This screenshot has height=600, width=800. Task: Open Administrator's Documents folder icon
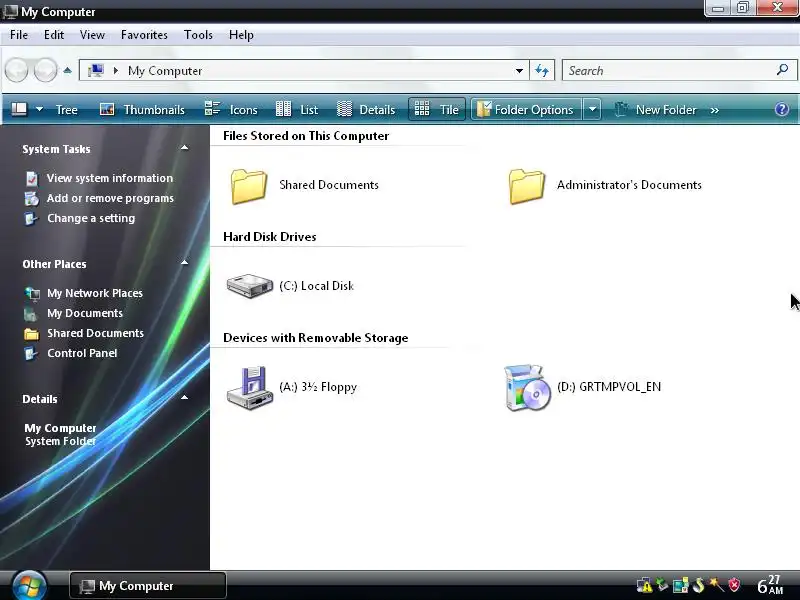pos(527,186)
